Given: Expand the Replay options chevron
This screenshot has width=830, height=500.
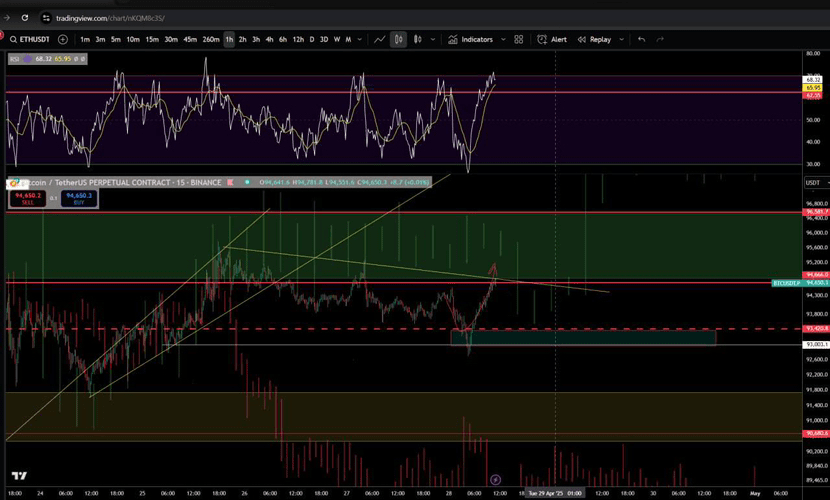Looking at the screenshot, I should (621, 40).
